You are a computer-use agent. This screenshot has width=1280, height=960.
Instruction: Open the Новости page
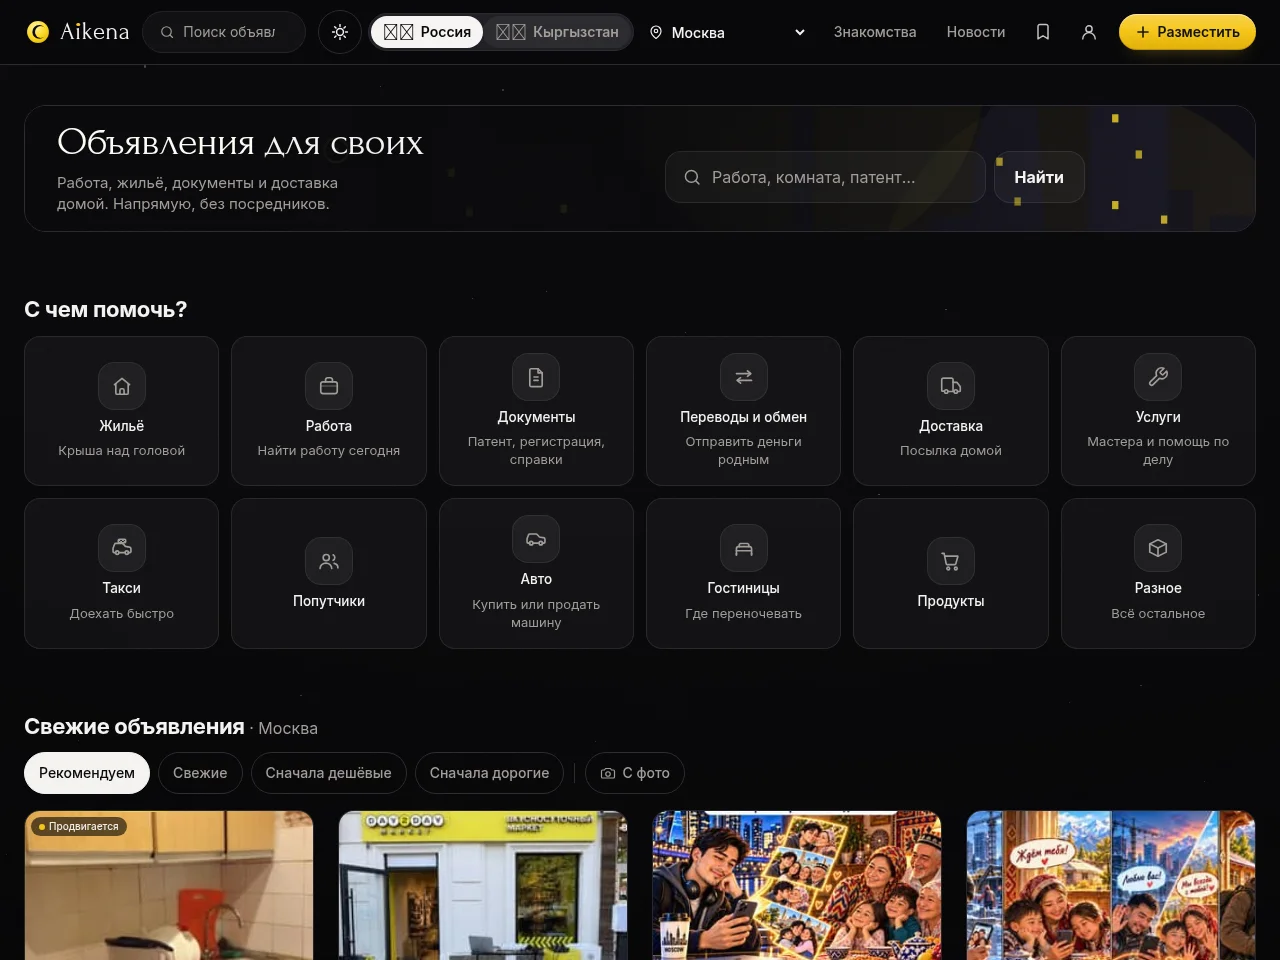click(x=976, y=32)
